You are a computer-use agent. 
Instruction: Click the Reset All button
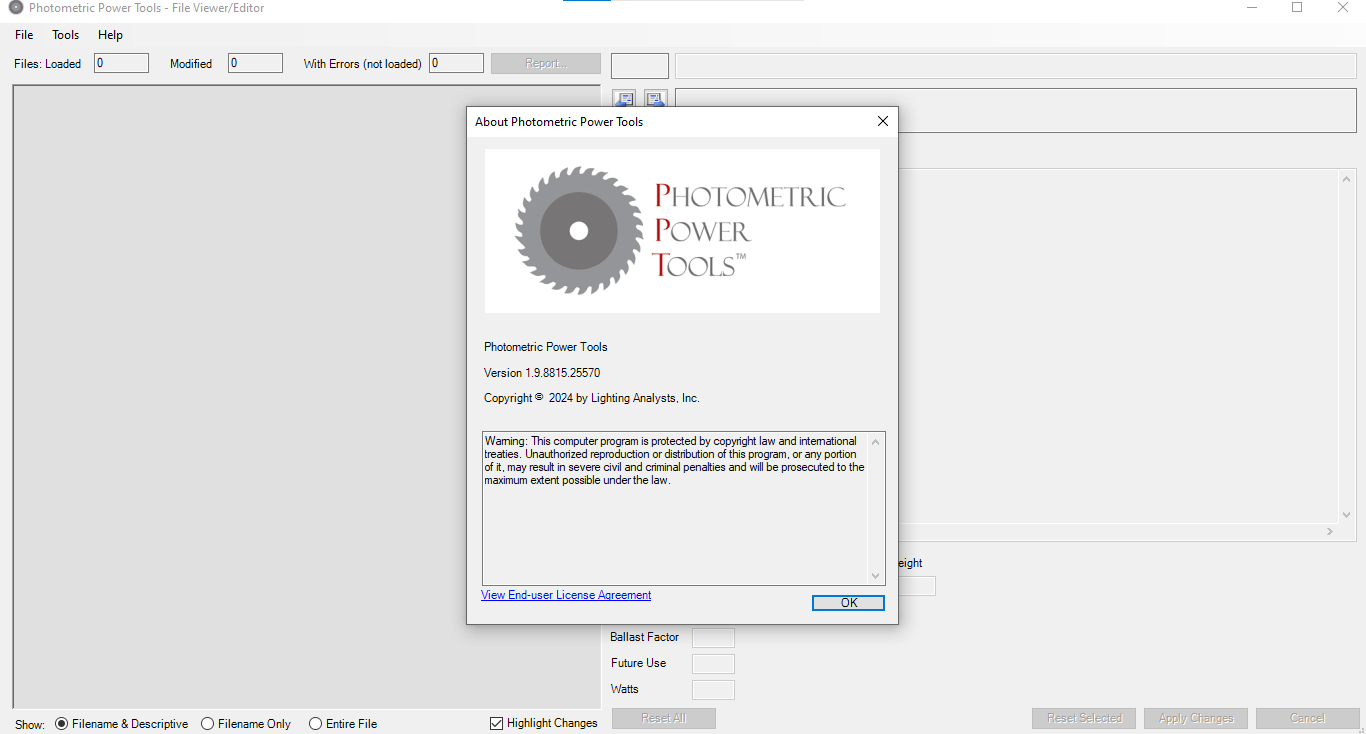(664, 718)
